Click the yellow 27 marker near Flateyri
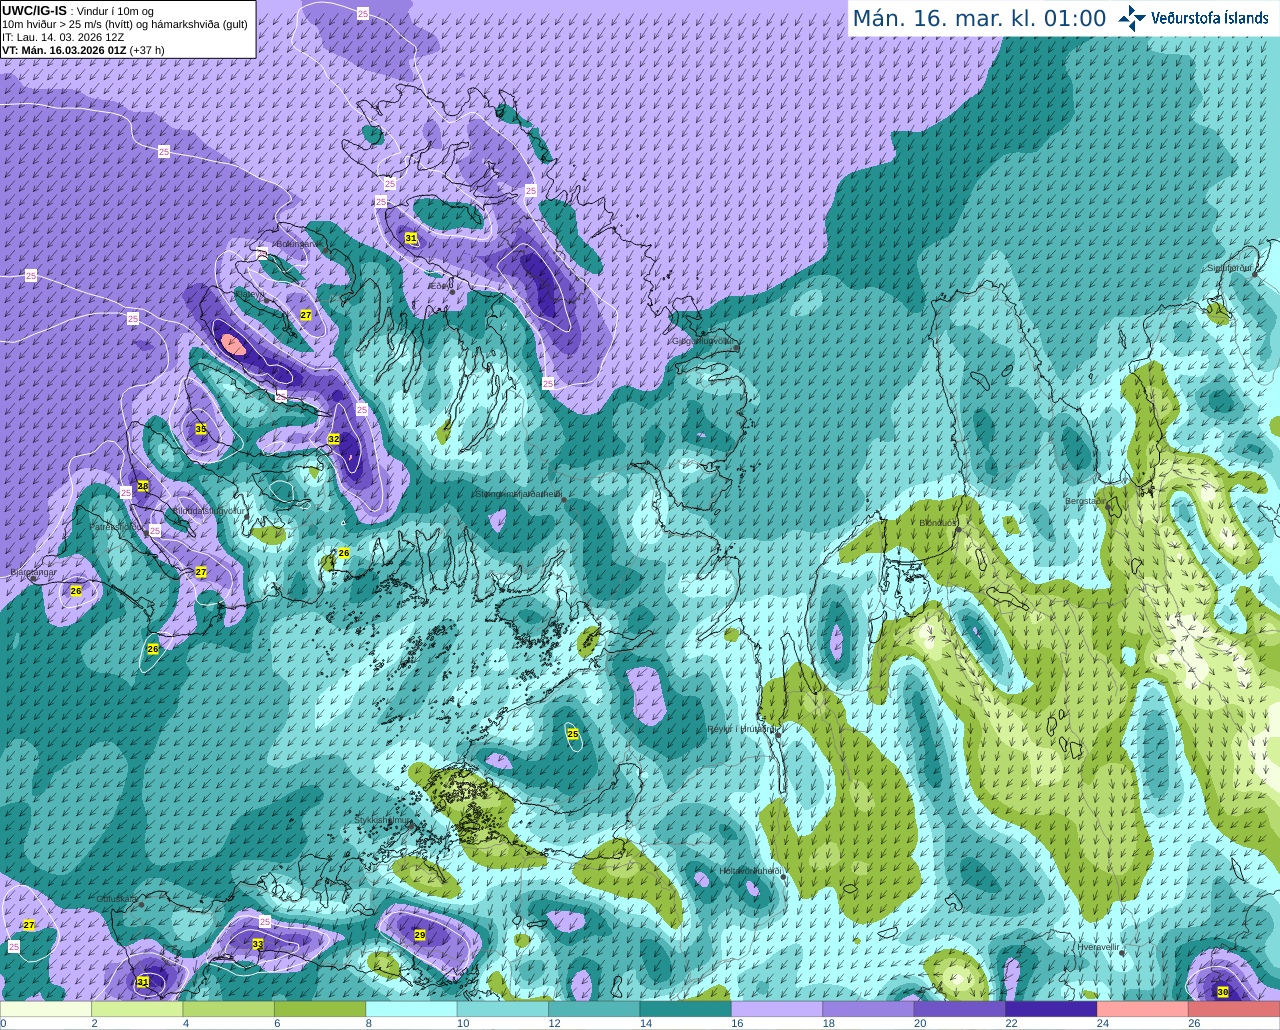This screenshot has height=1030, width=1280. 306,315
